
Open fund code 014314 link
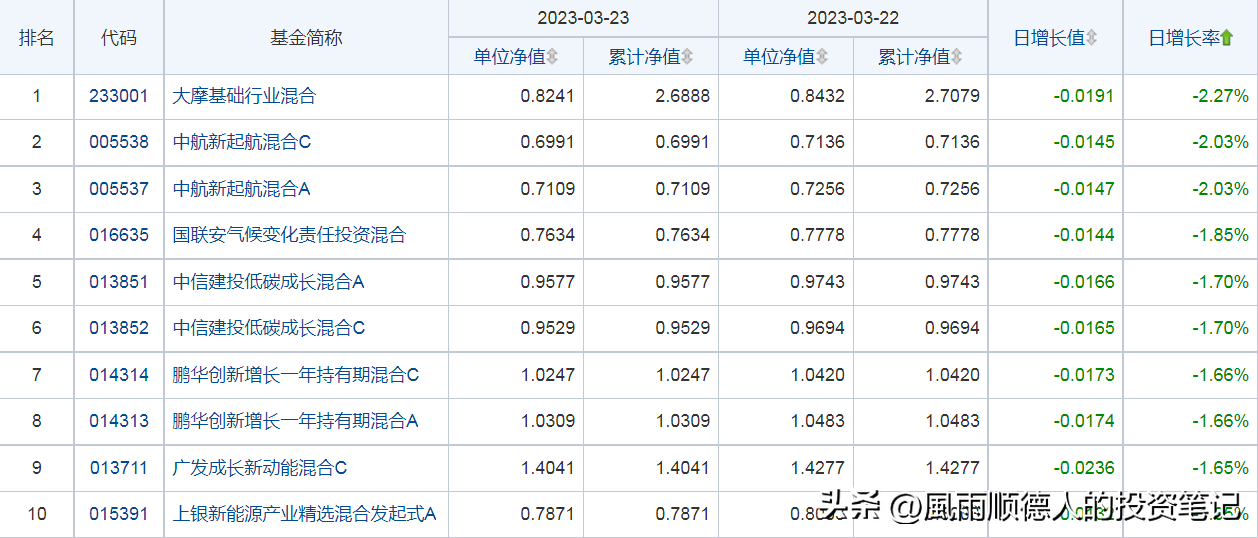coord(119,375)
